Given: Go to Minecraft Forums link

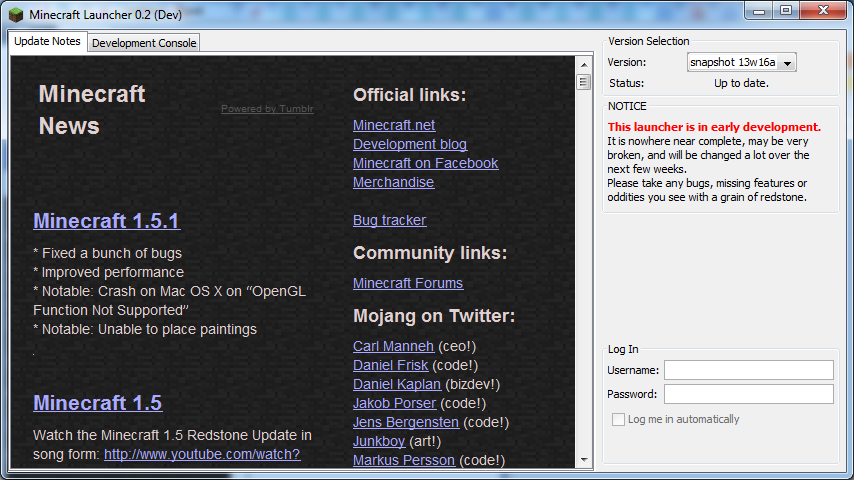Looking at the screenshot, I should point(408,283).
